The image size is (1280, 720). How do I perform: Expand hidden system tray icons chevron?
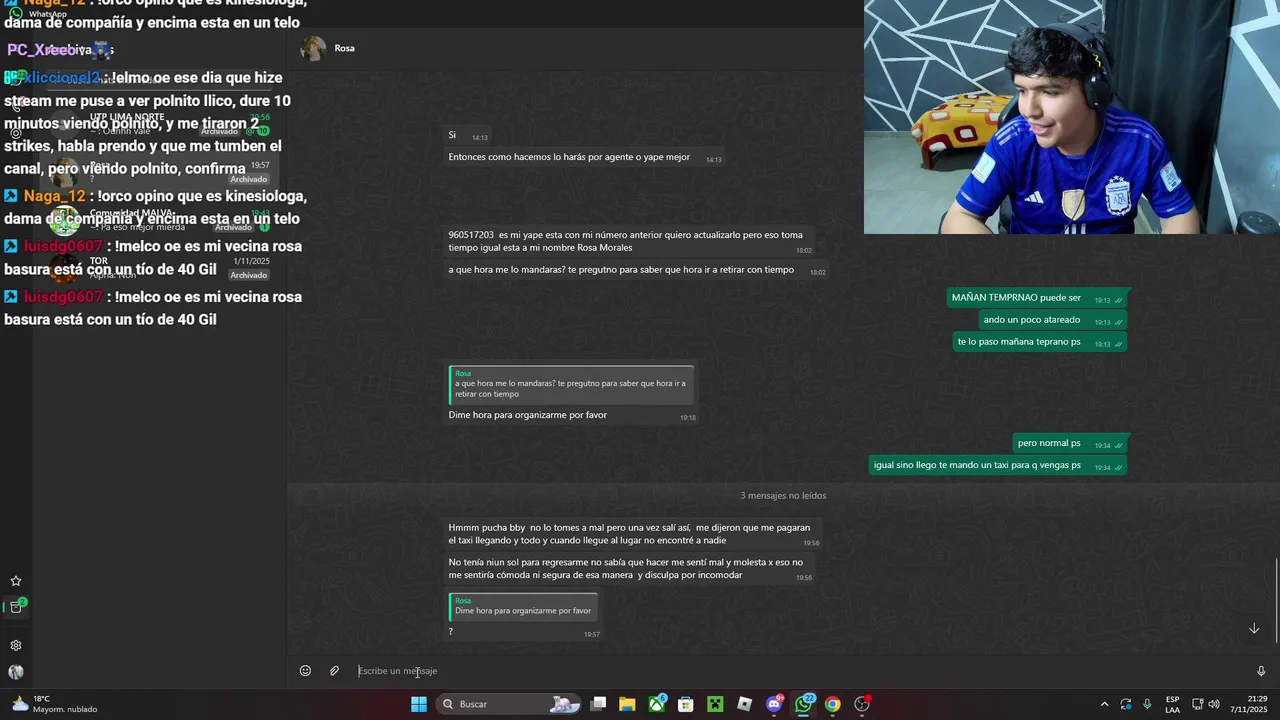[x=1104, y=704]
